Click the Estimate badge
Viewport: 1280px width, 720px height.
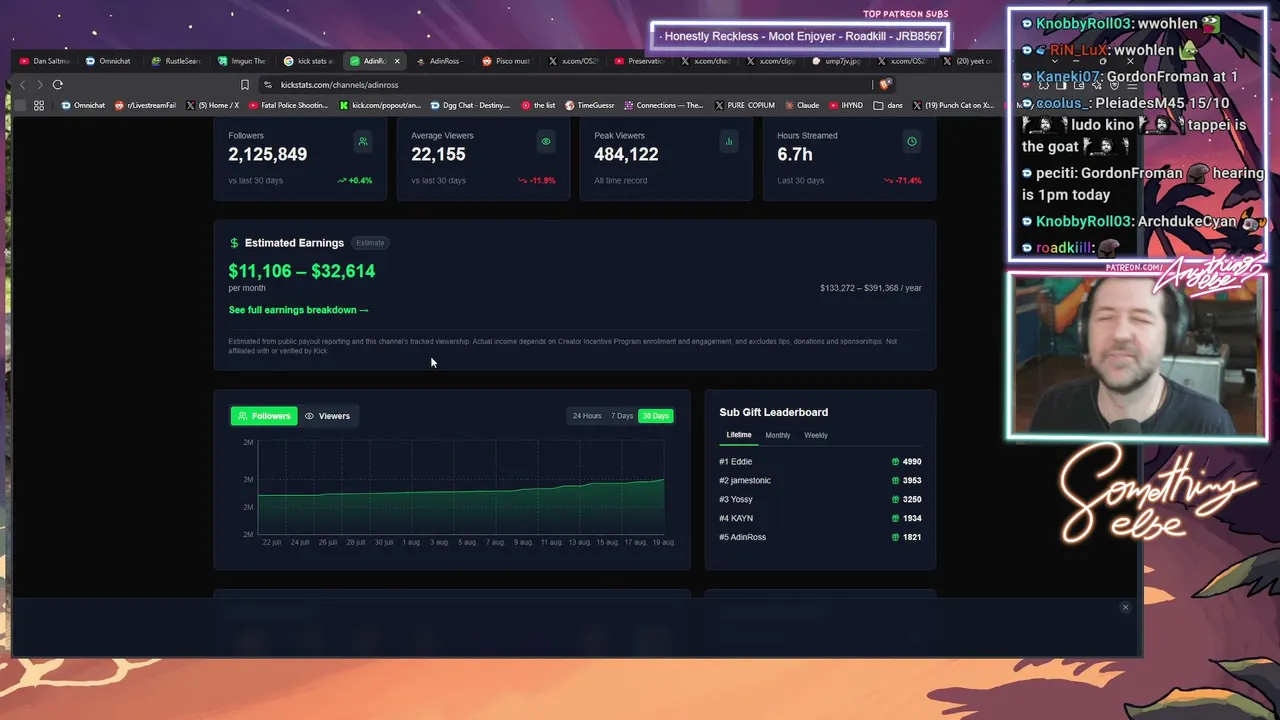(370, 243)
